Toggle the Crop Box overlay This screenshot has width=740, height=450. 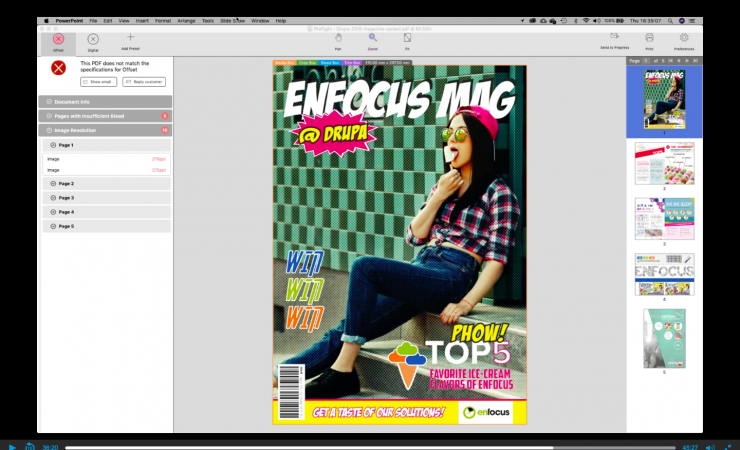(307, 62)
